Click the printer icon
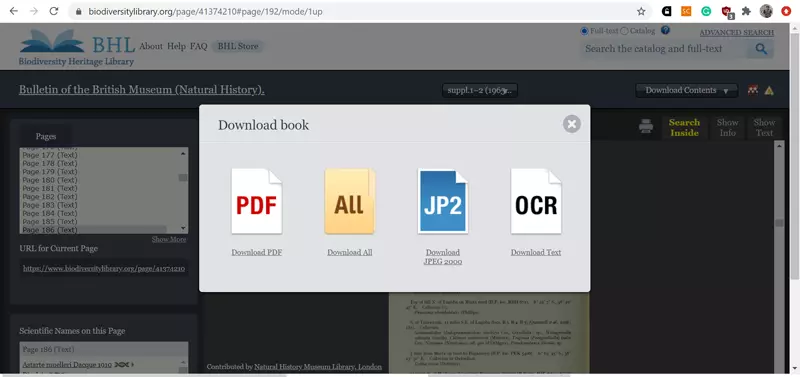800x377 pixels. click(646, 126)
